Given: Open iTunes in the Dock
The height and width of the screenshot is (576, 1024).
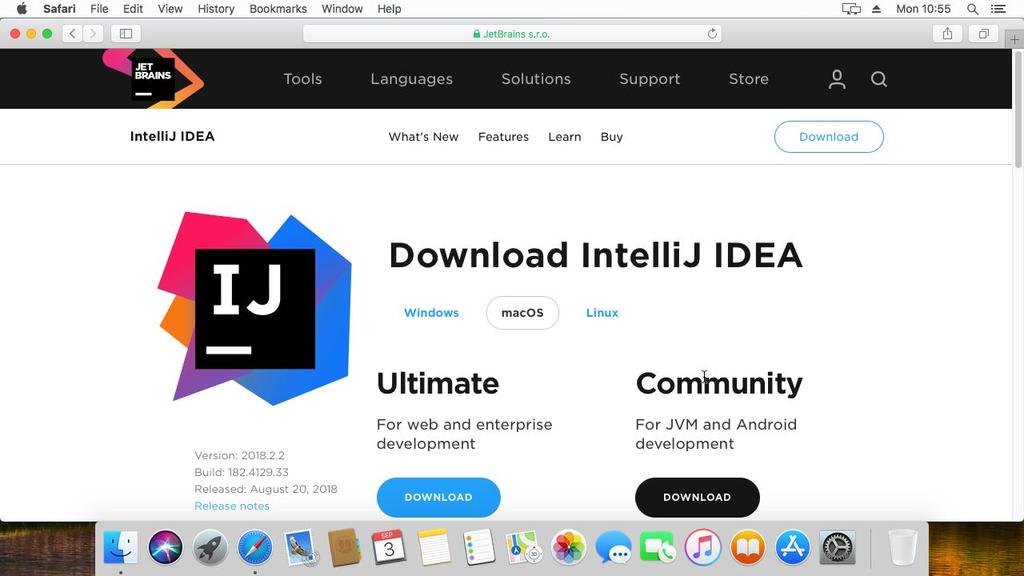Looking at the screenshot, I should 703,547.
